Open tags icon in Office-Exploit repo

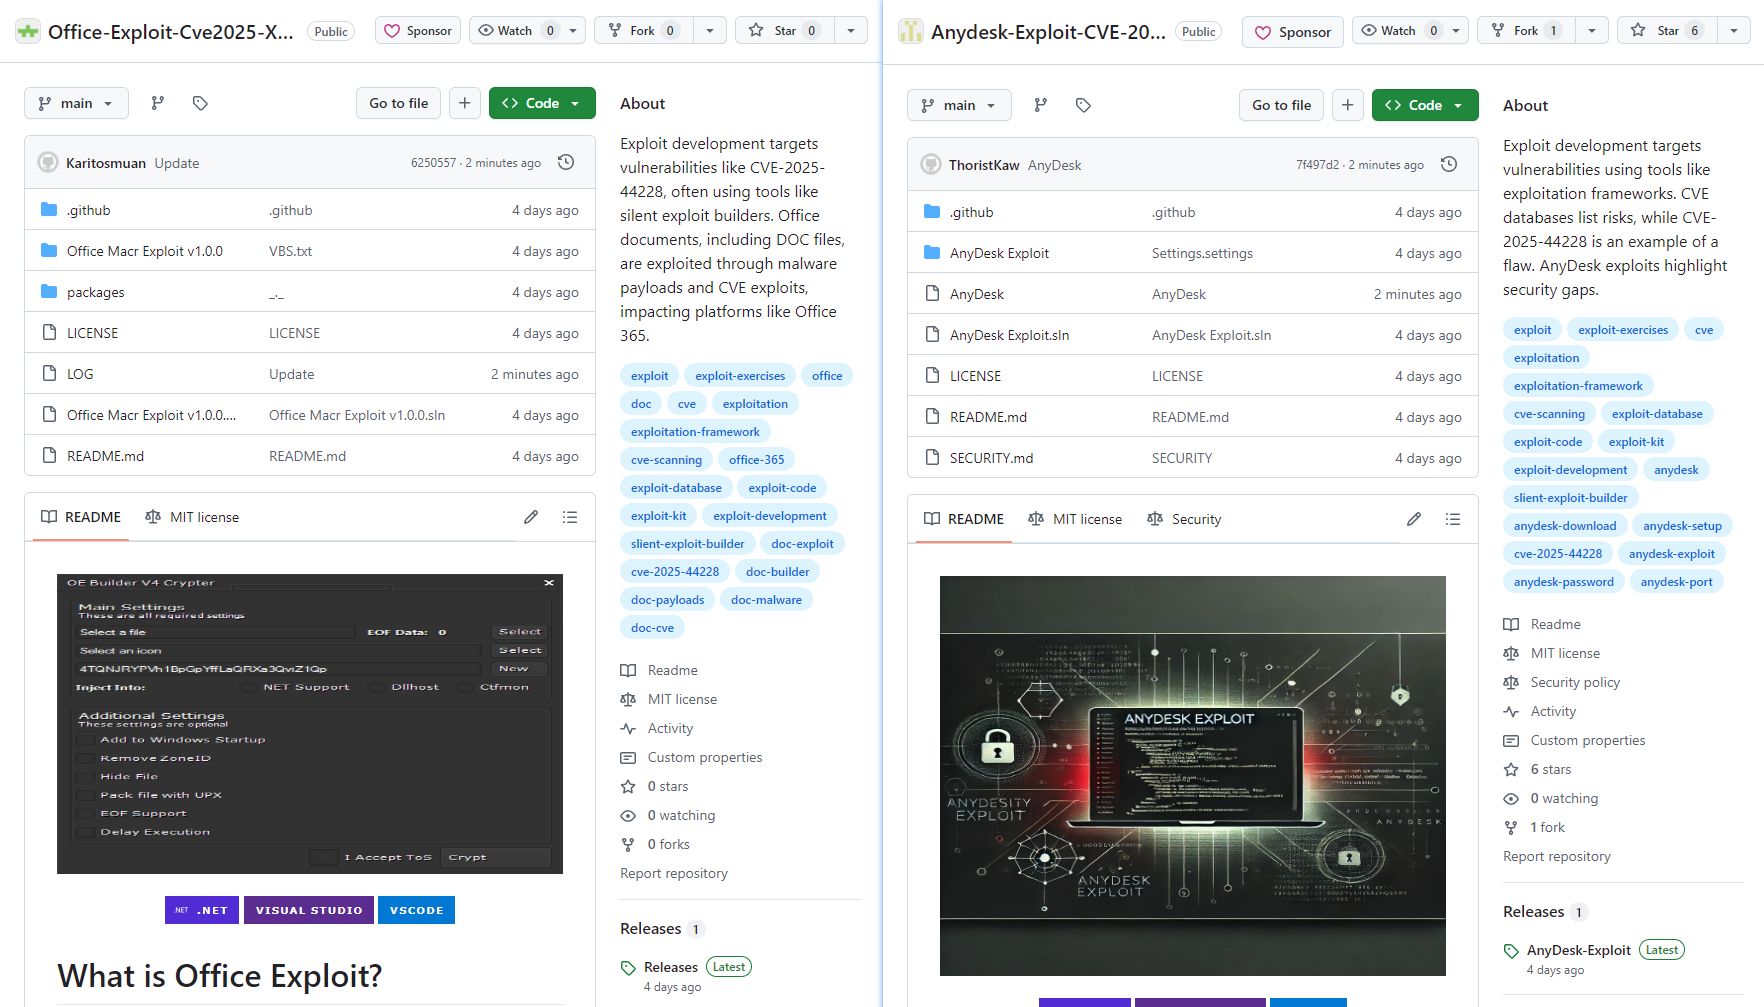click(x=200, y=103)
